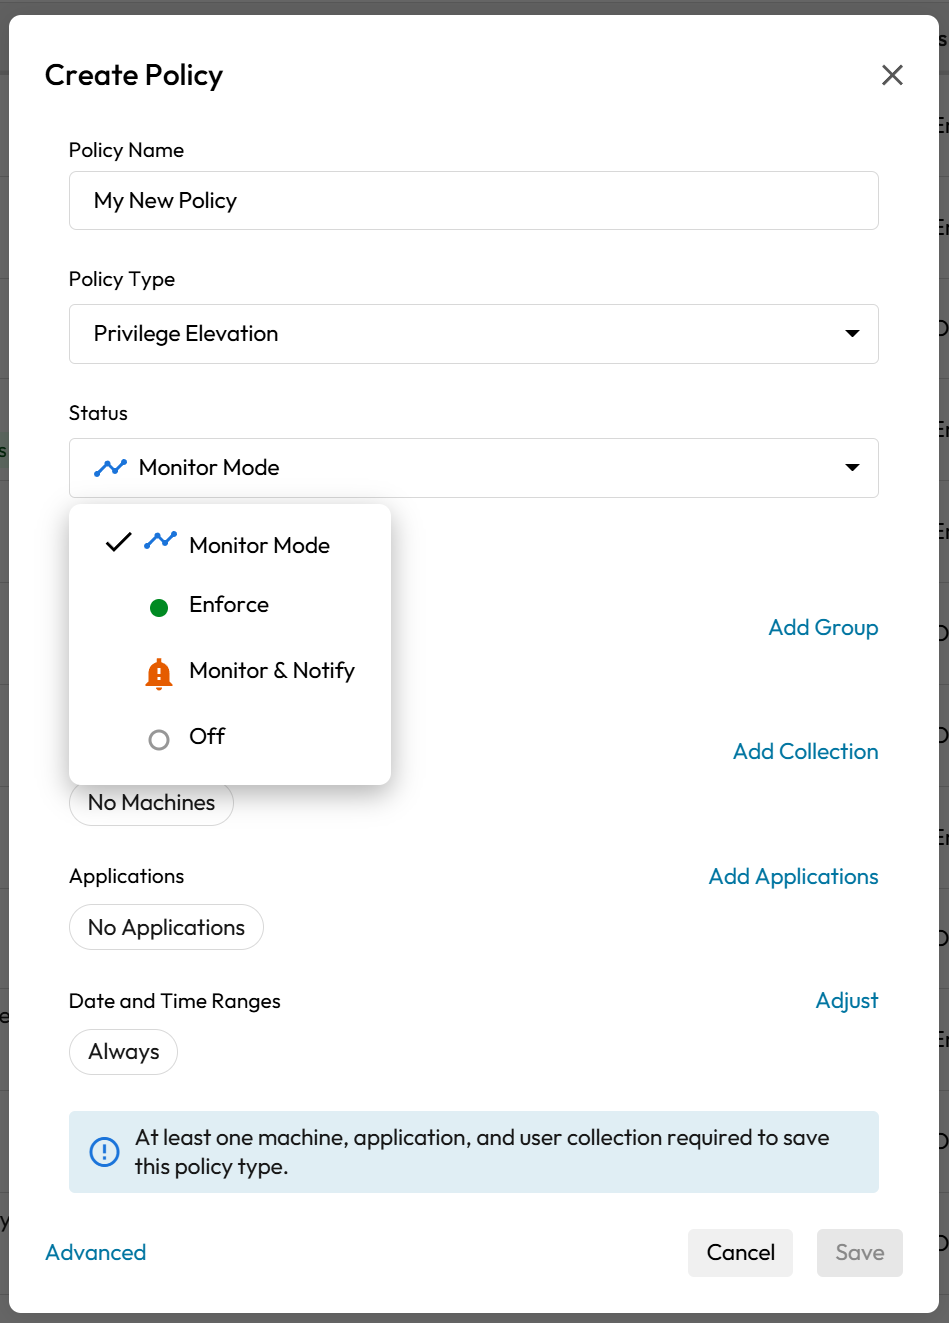Collapse the Status dropdown via its arrow
Screen dimensions: 949x1323
pos(852,468)
